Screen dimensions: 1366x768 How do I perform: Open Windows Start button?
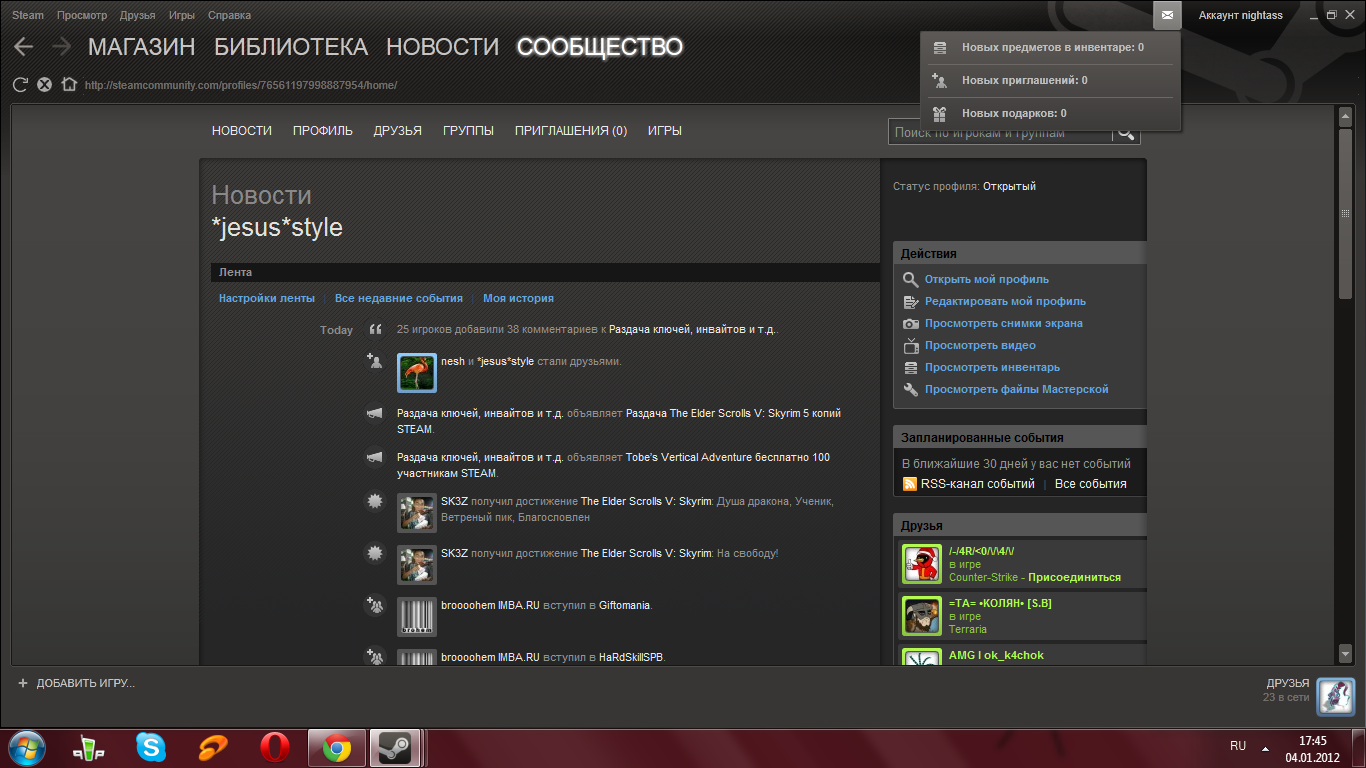(27, 747)
